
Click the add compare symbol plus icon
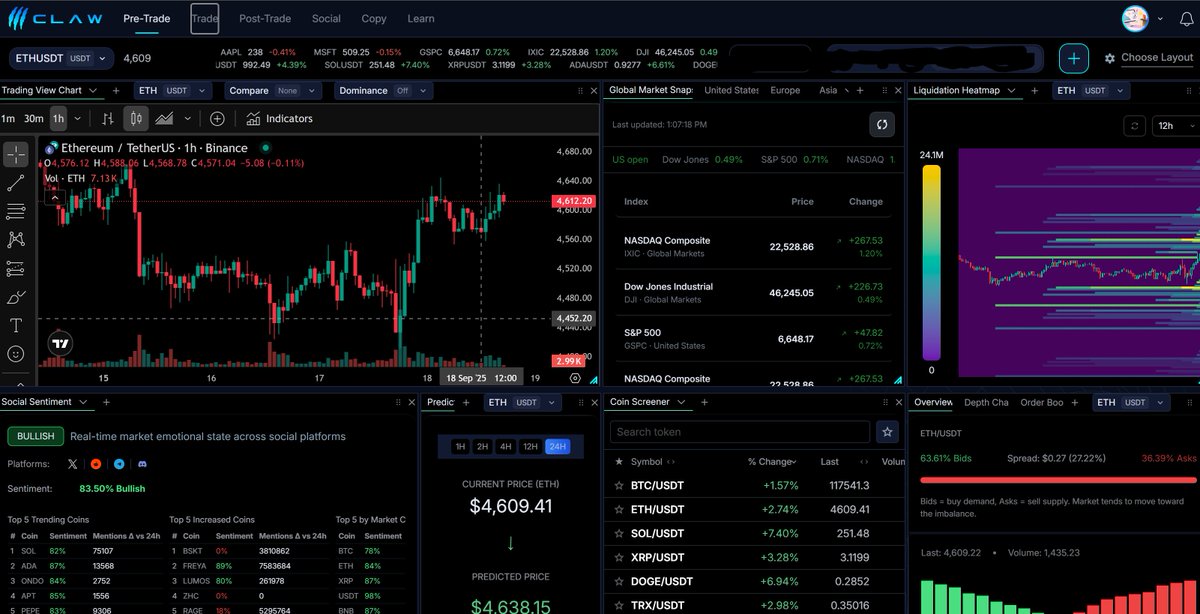pyautogui.click(x=217, y=118)
